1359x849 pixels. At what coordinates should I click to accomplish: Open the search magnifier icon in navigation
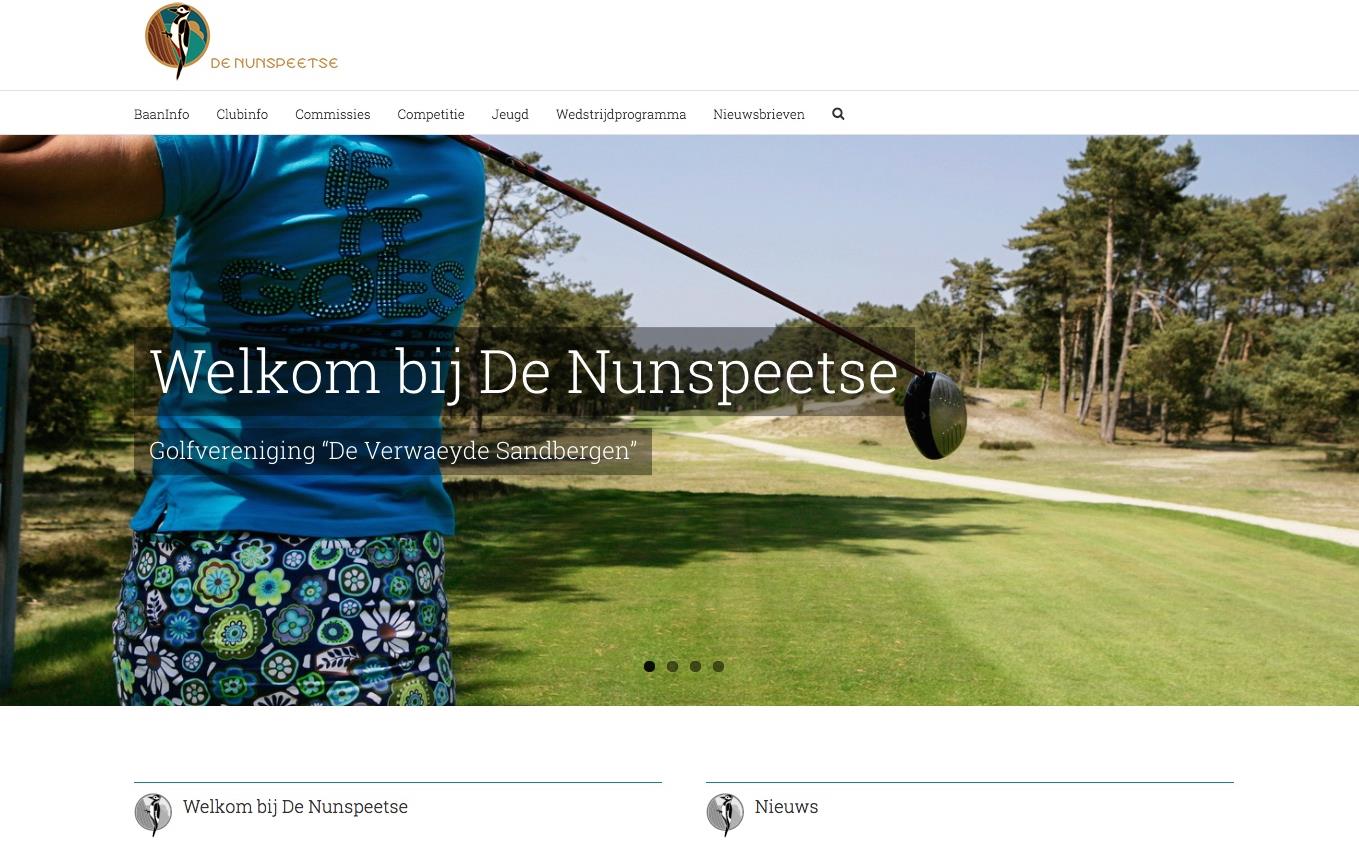point(838,114)
